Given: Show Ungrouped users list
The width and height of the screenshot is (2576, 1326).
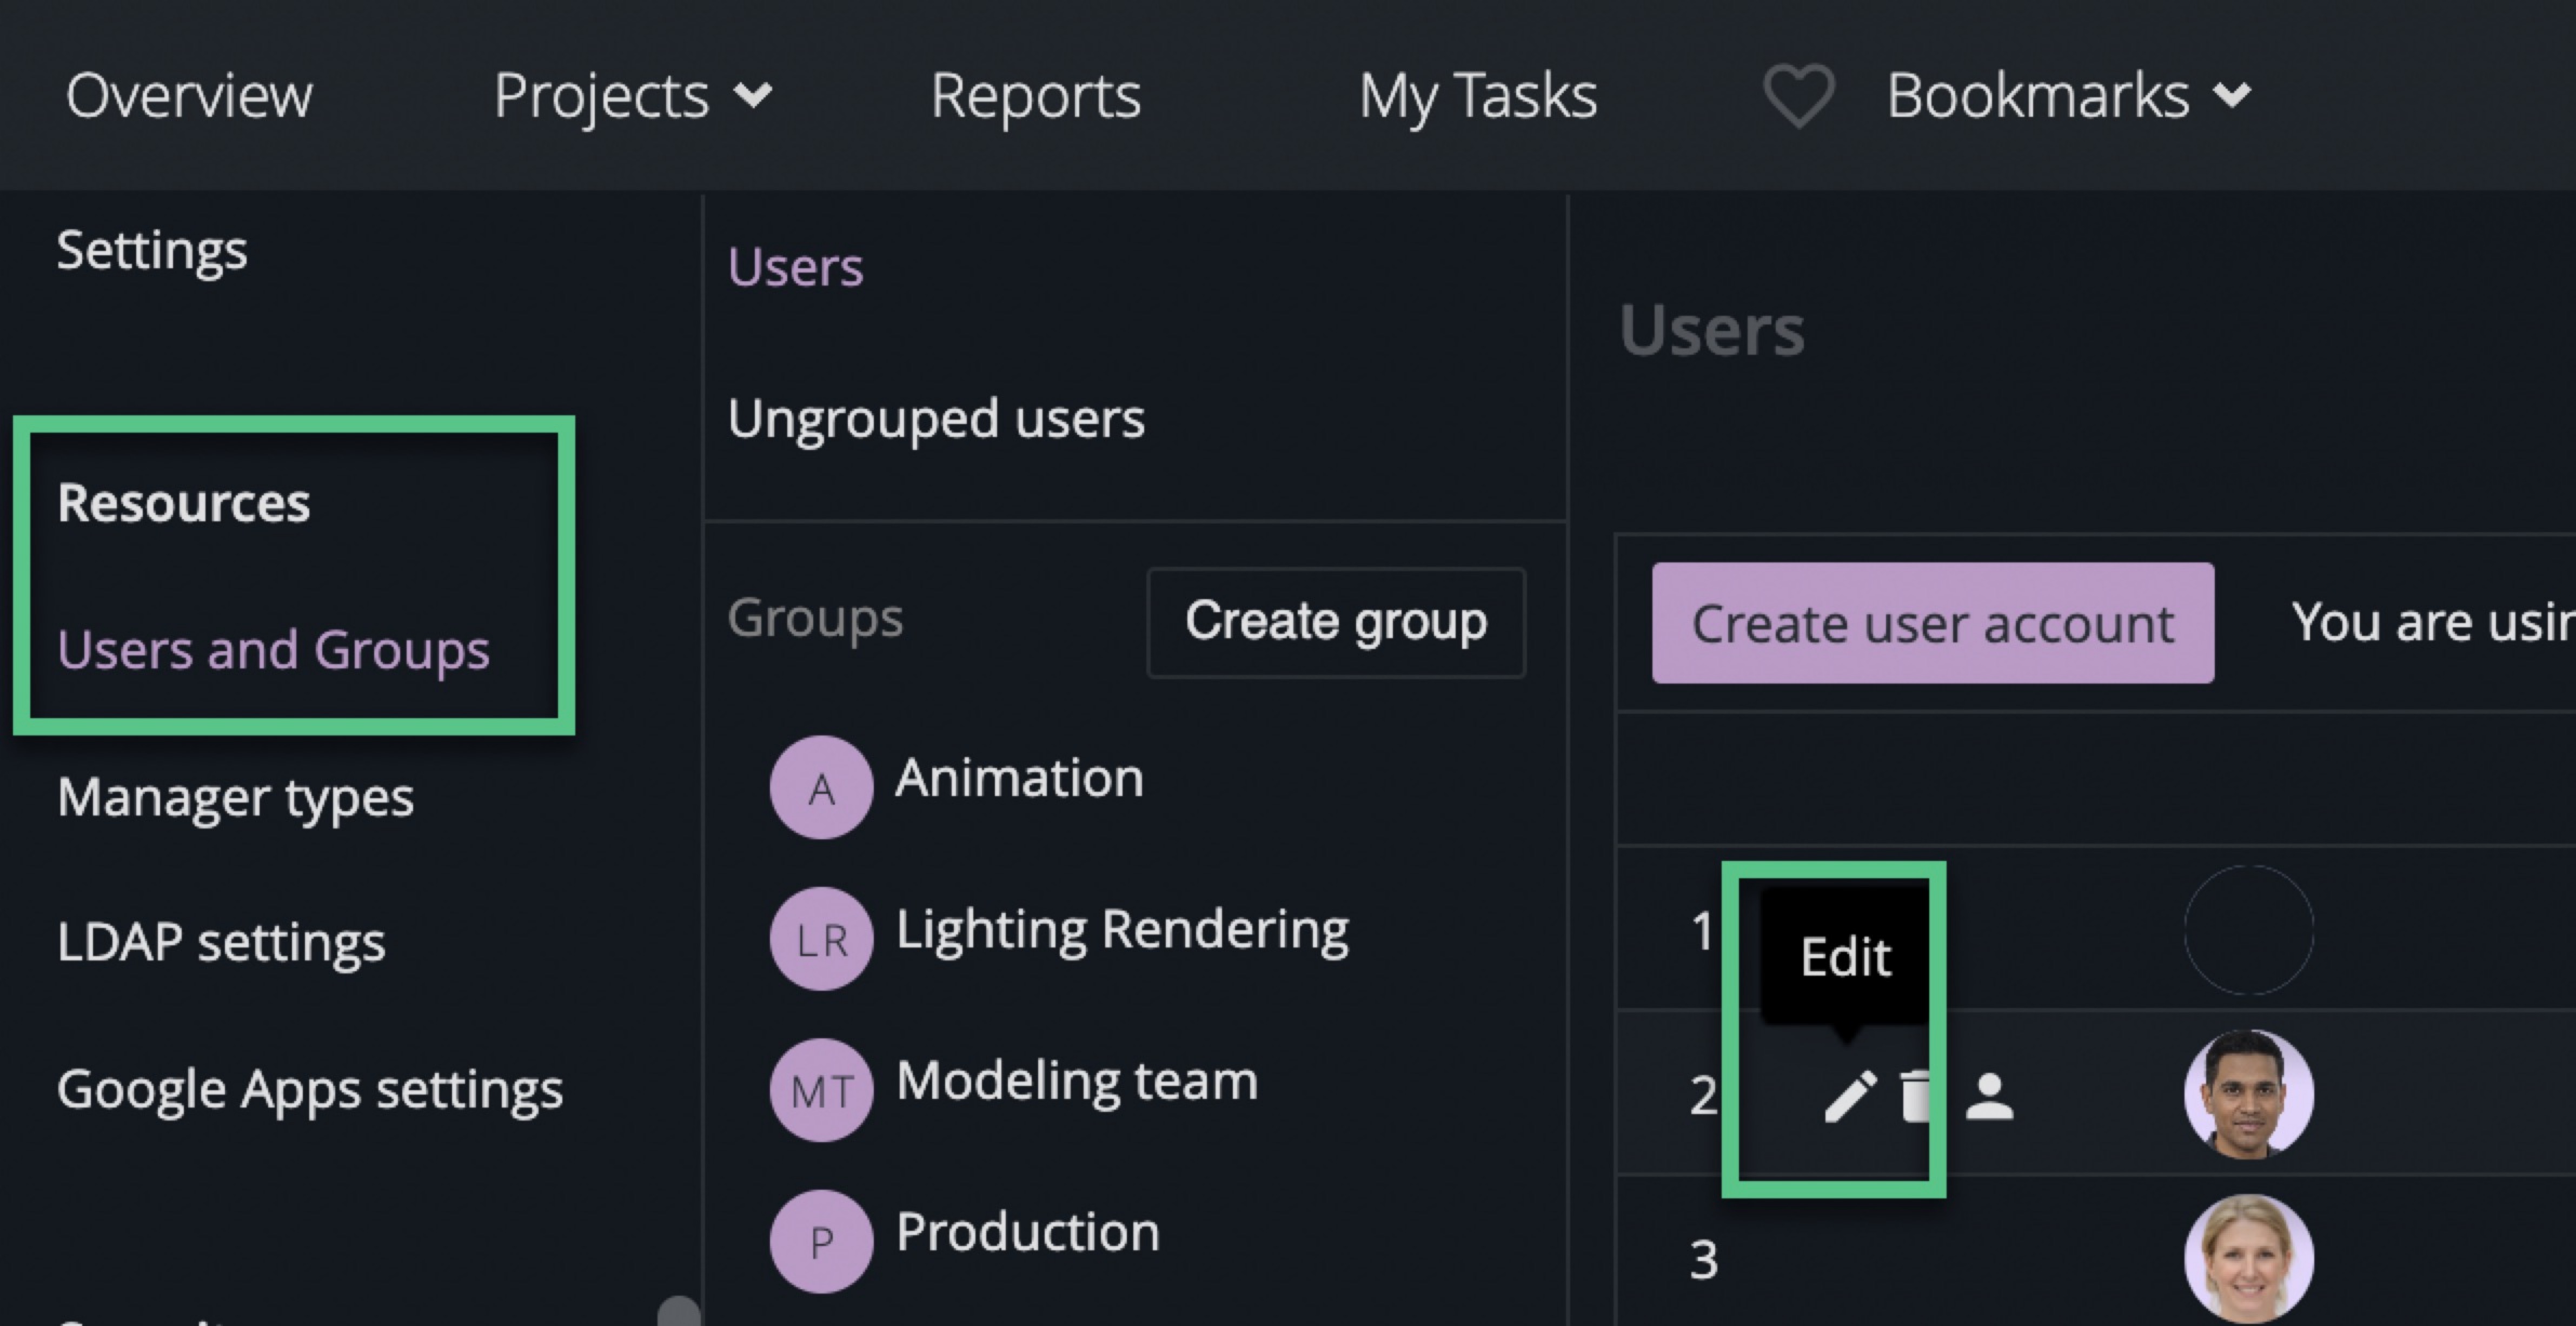Looking at the screenshot, I should coord(936,418).
